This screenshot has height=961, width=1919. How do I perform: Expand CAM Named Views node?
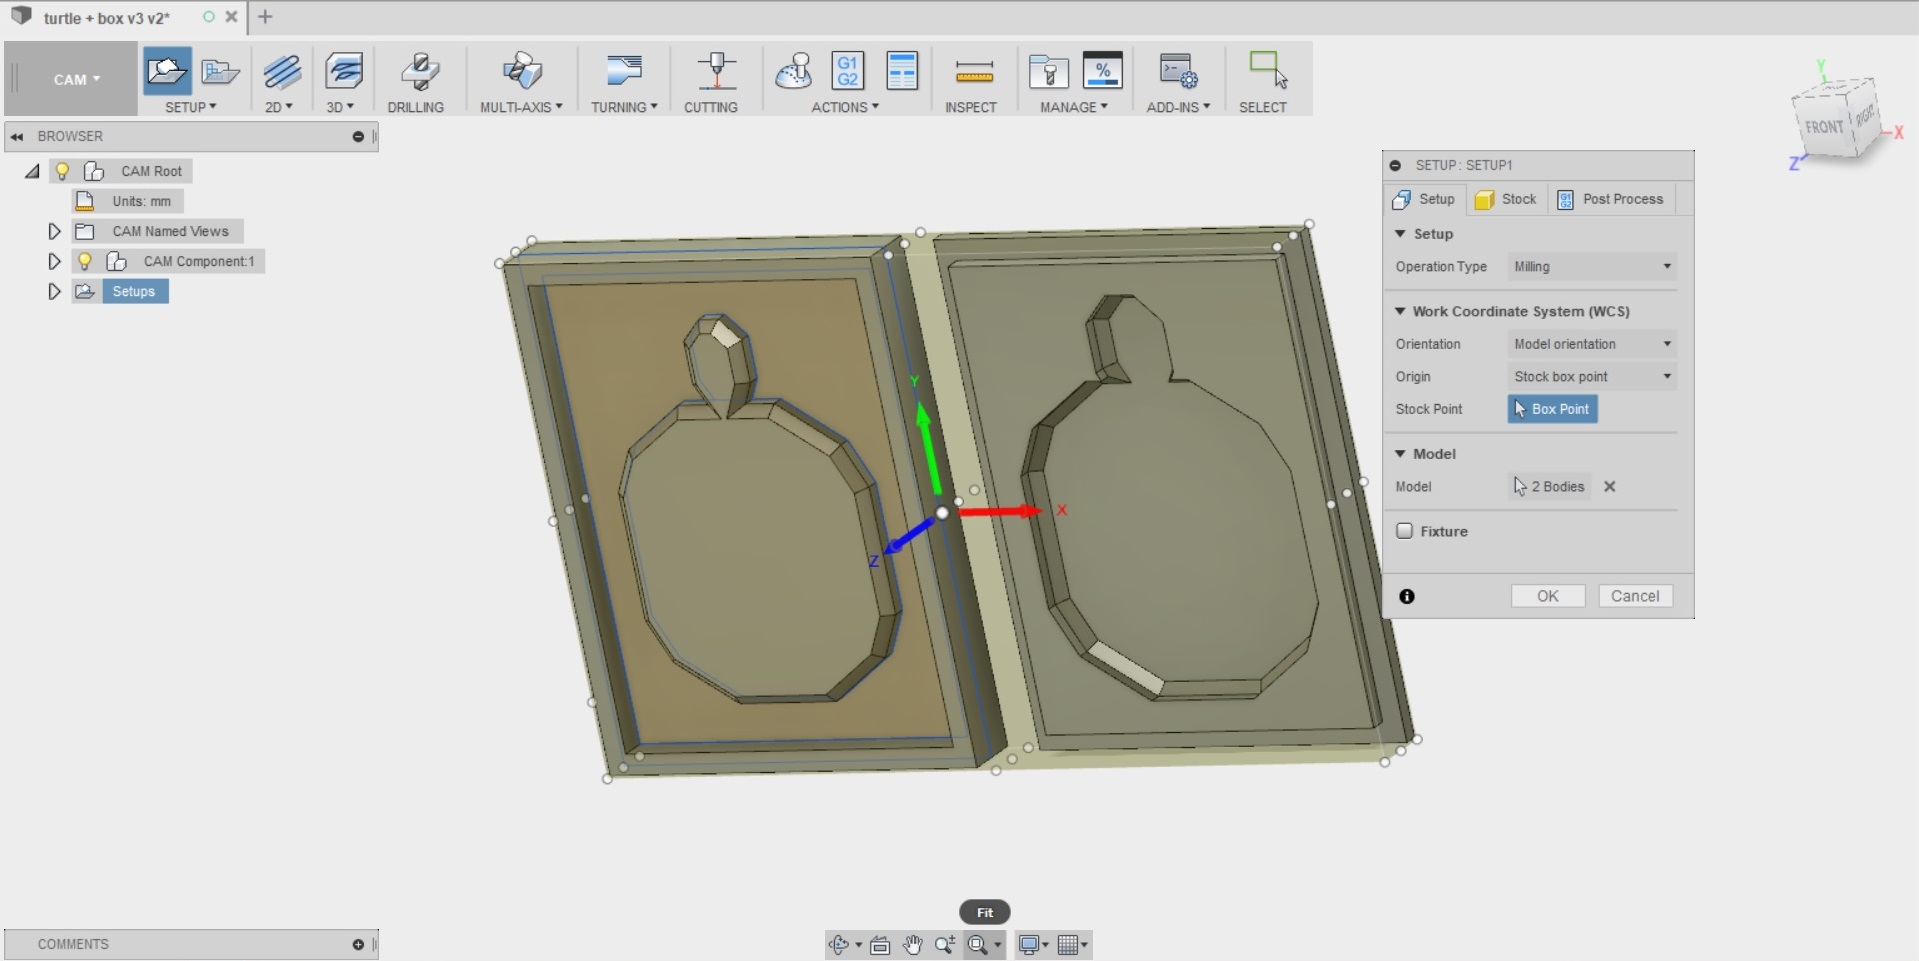54,231
